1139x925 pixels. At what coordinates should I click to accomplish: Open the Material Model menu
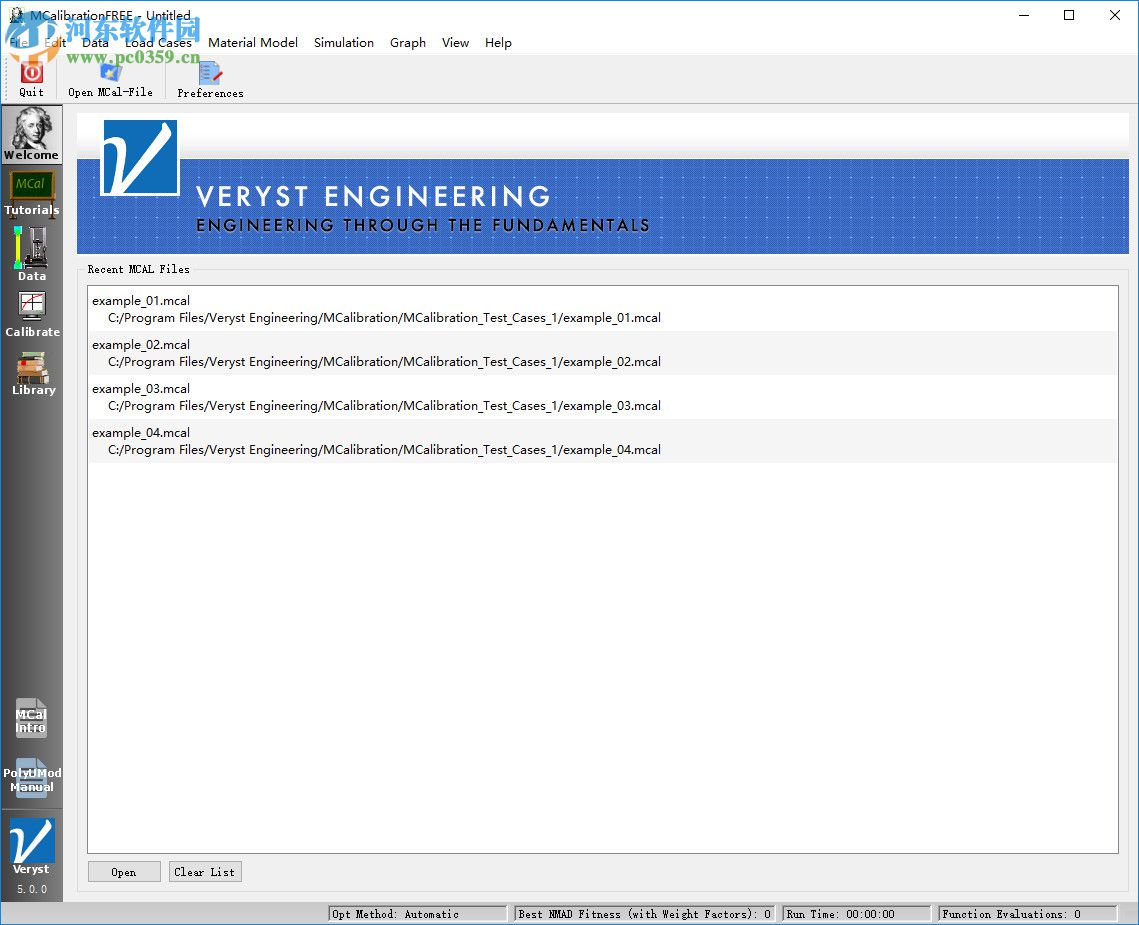253,42
